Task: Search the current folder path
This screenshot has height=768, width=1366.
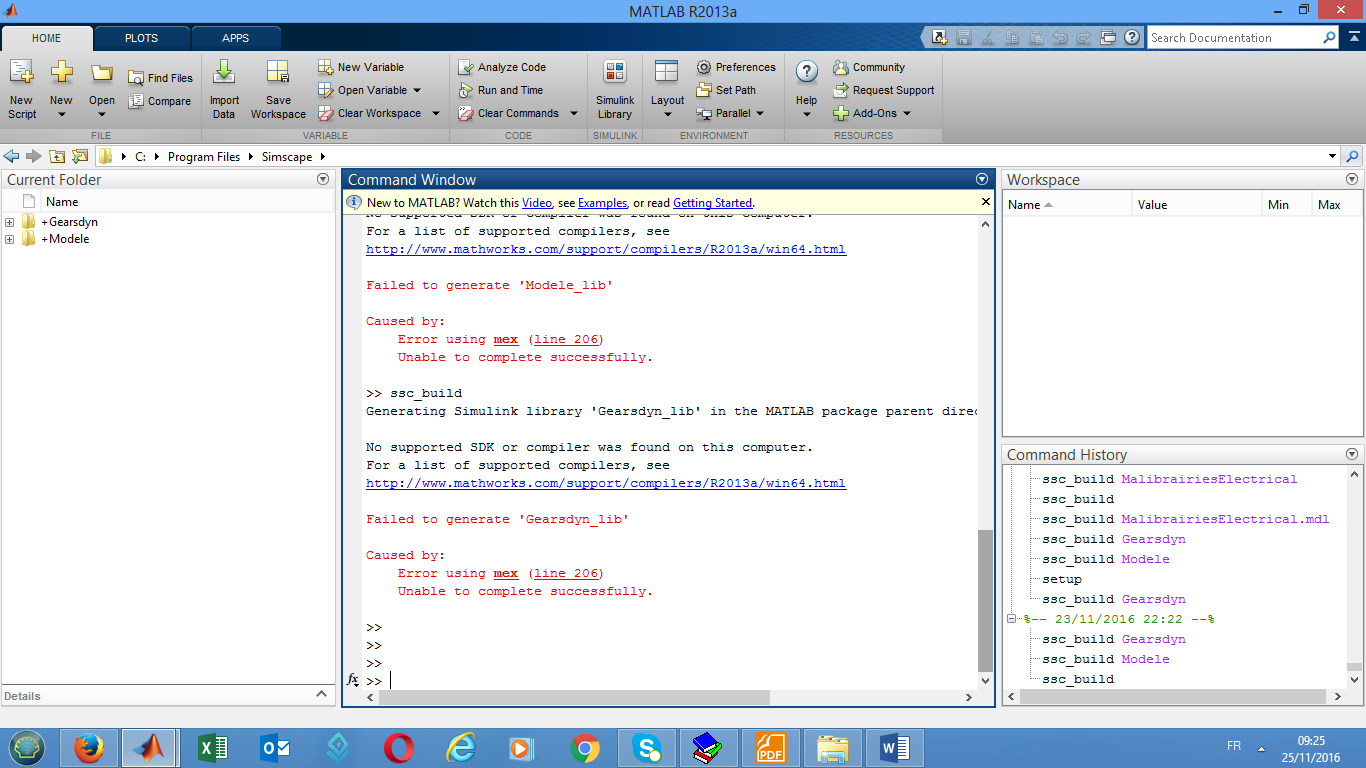Action: (x=1352, y=156)
